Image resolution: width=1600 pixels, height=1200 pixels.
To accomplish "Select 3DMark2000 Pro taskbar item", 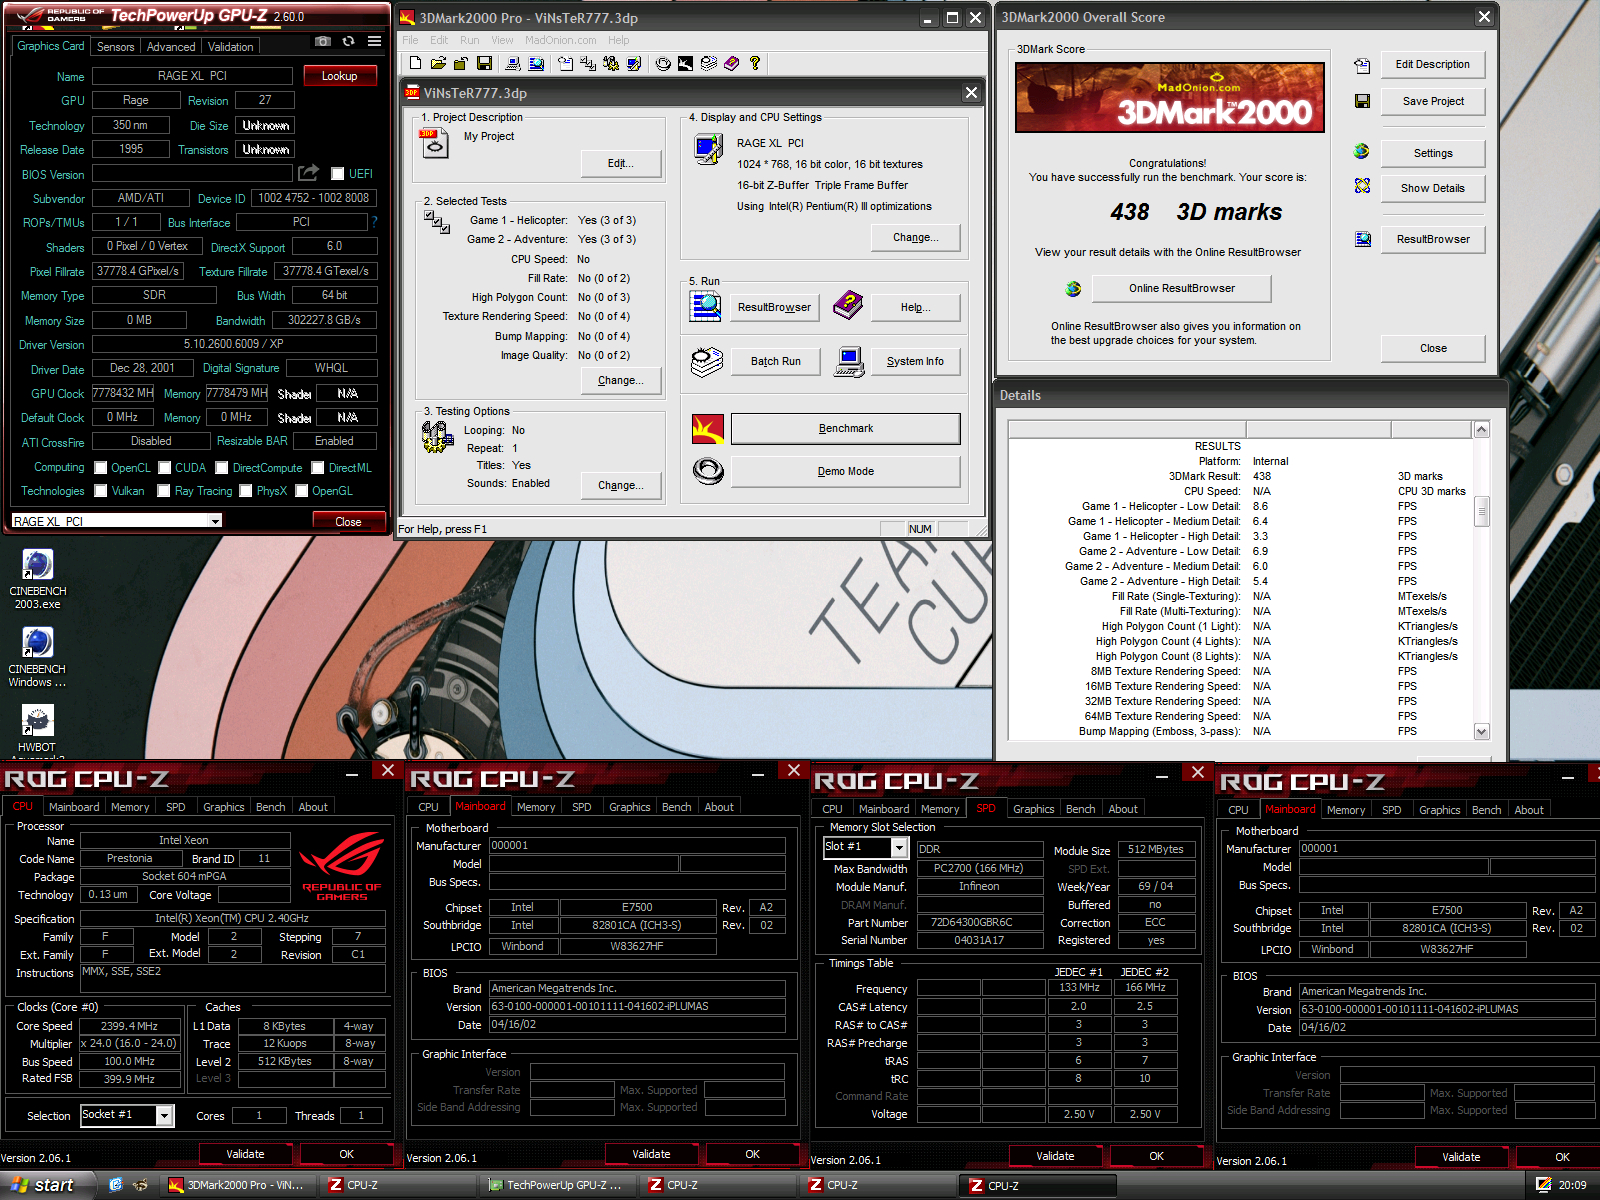I will point(240,1185).
